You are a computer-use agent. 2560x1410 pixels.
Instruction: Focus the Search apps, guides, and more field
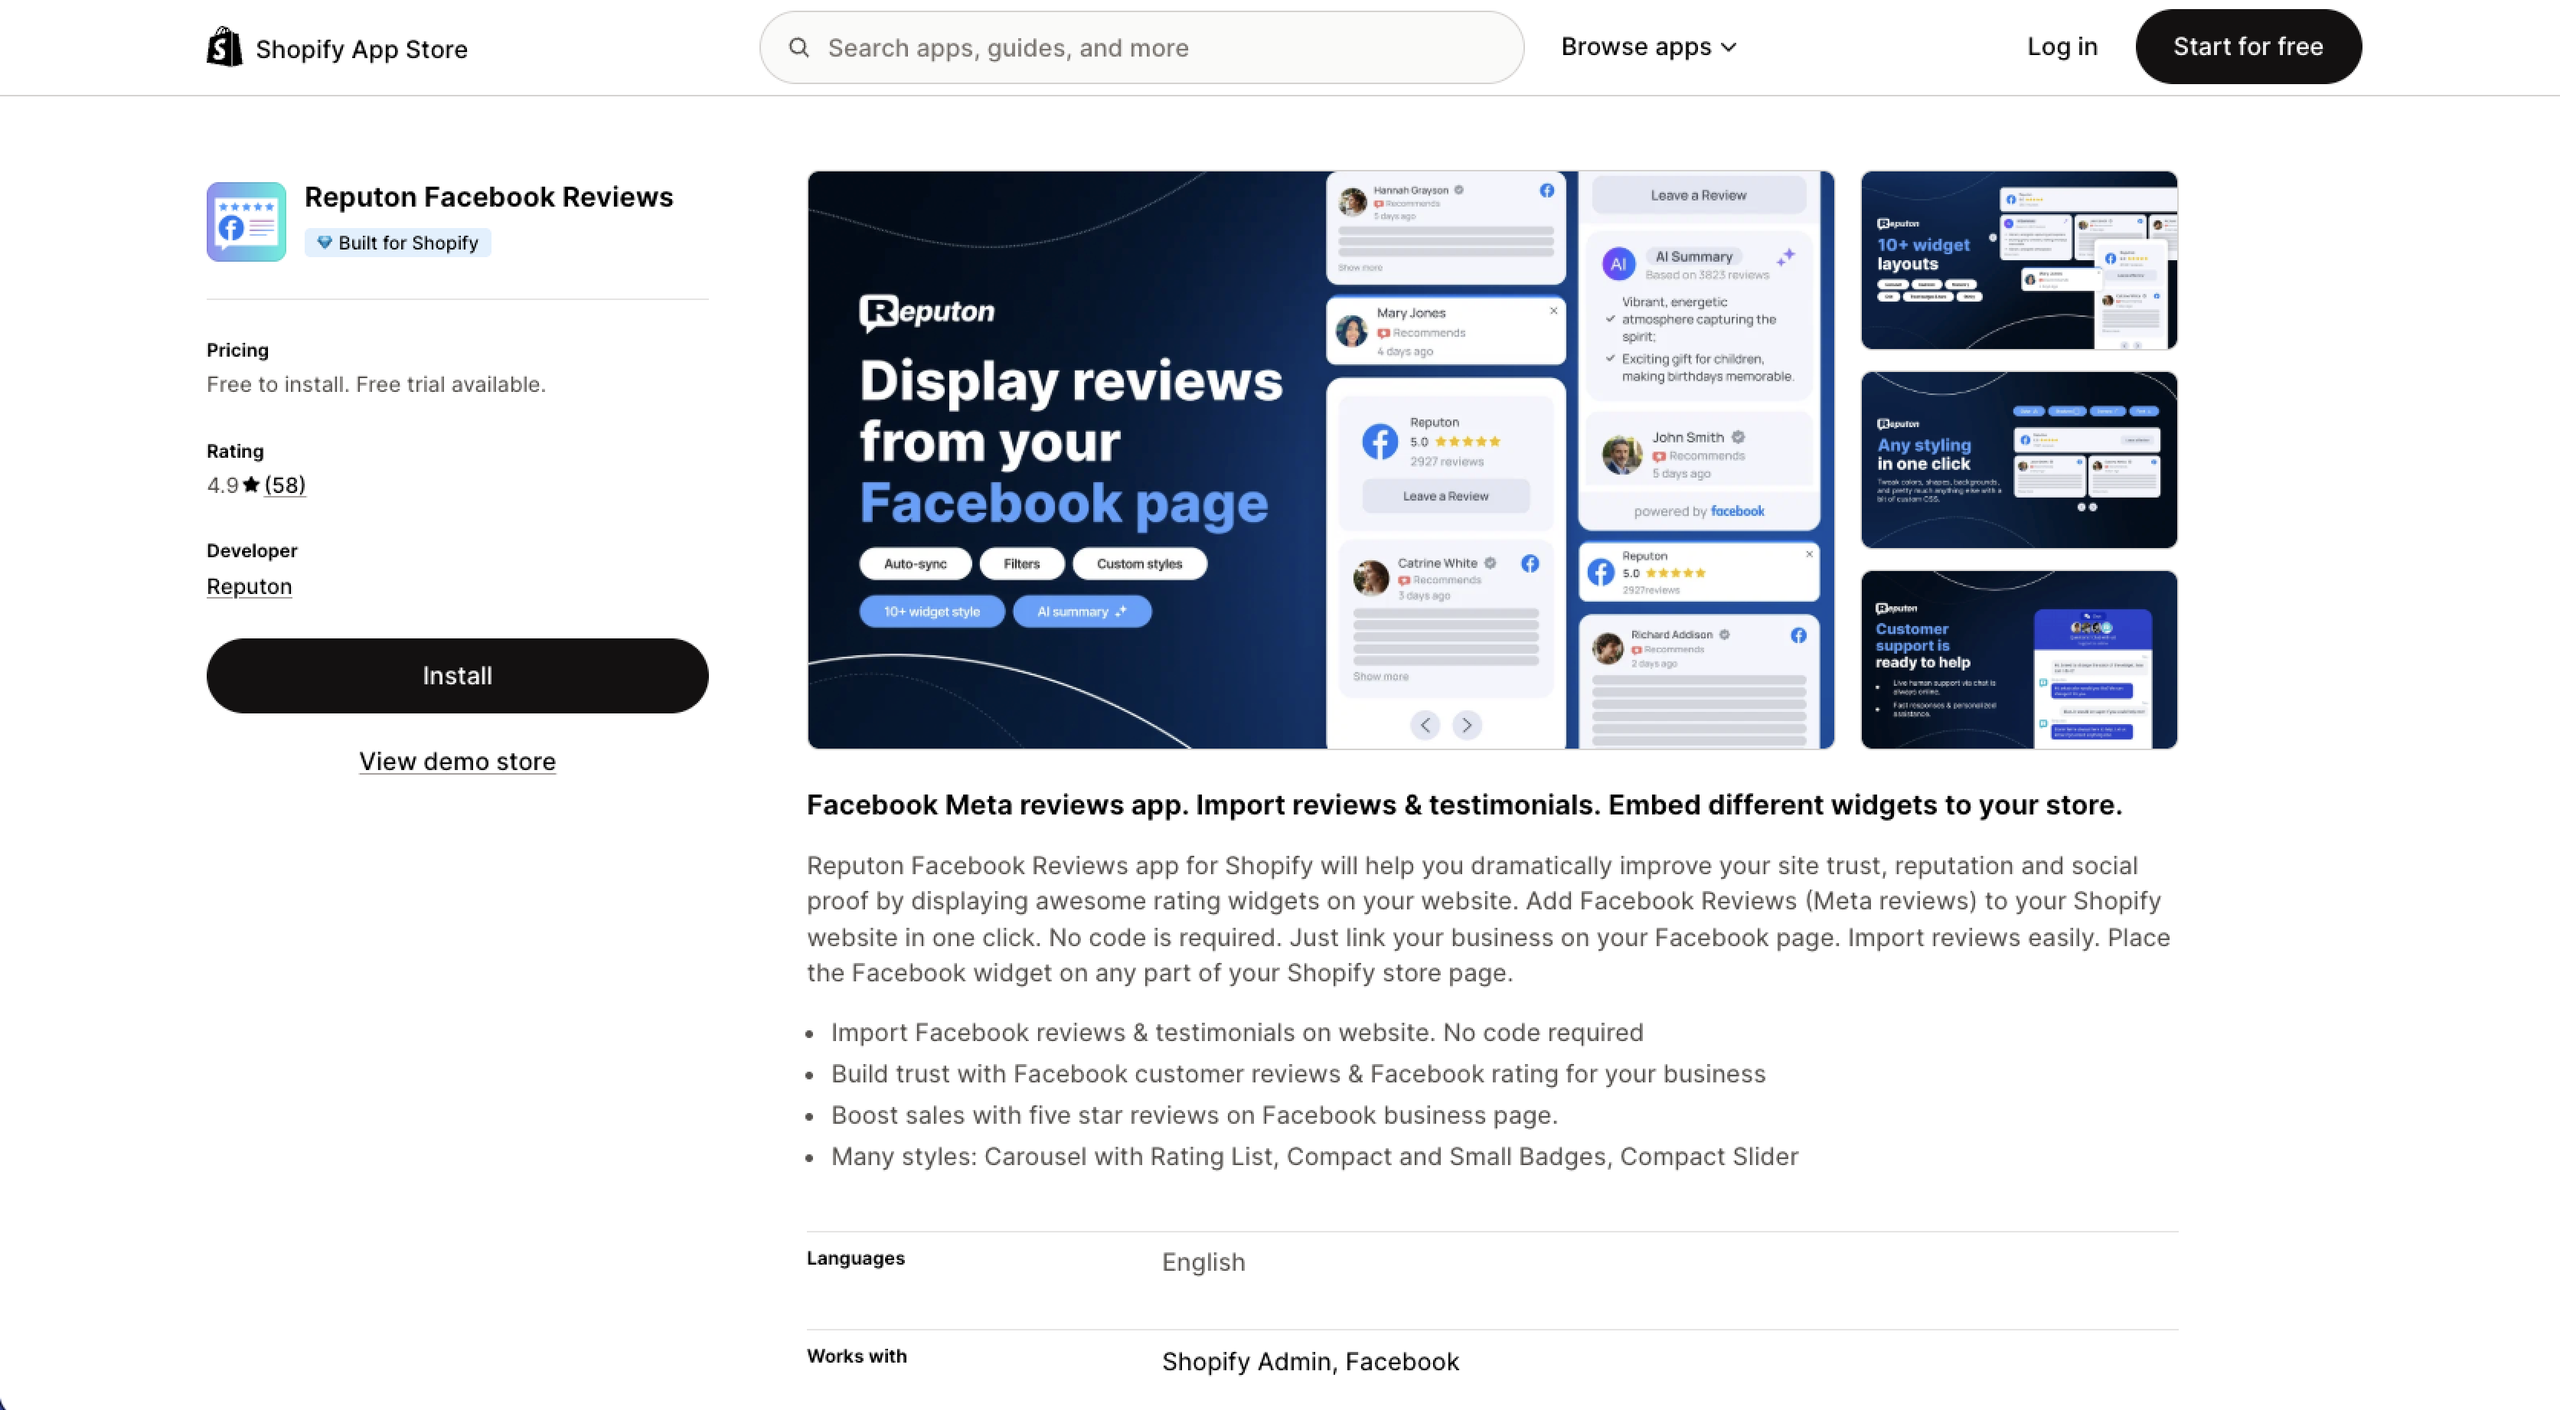pos(1141,47)
